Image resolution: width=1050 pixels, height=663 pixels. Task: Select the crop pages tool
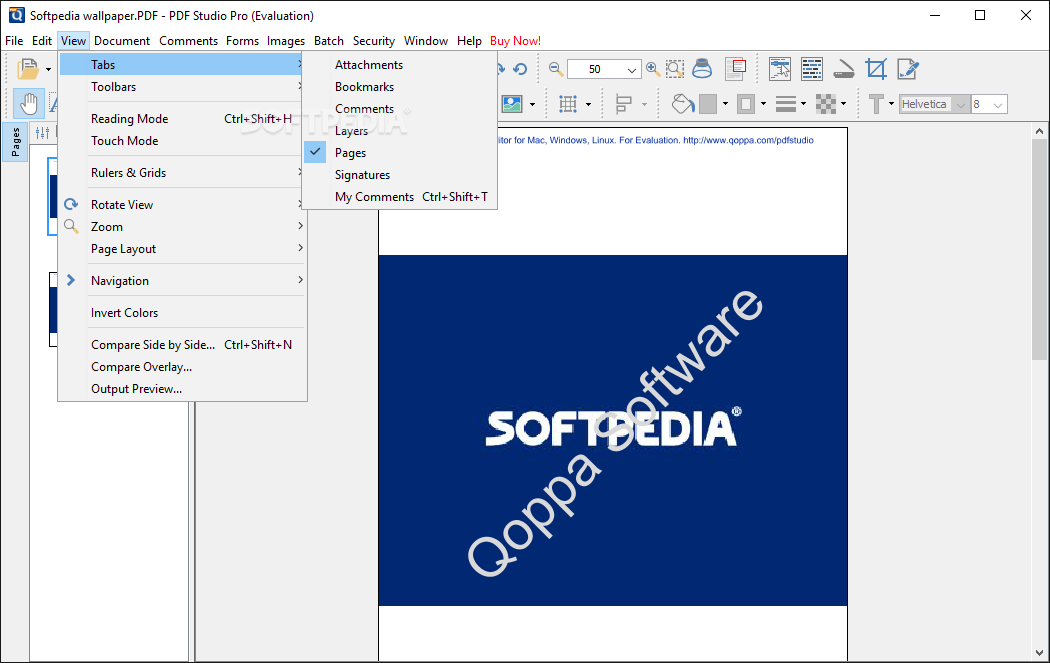(x=875, y=69)
